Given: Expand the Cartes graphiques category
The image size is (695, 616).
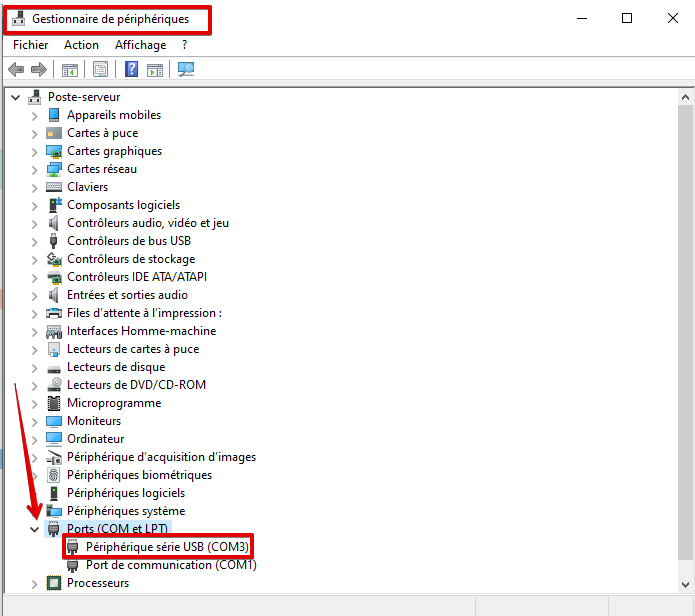Looking at the screenshot, I should click(x=35, y=152).
